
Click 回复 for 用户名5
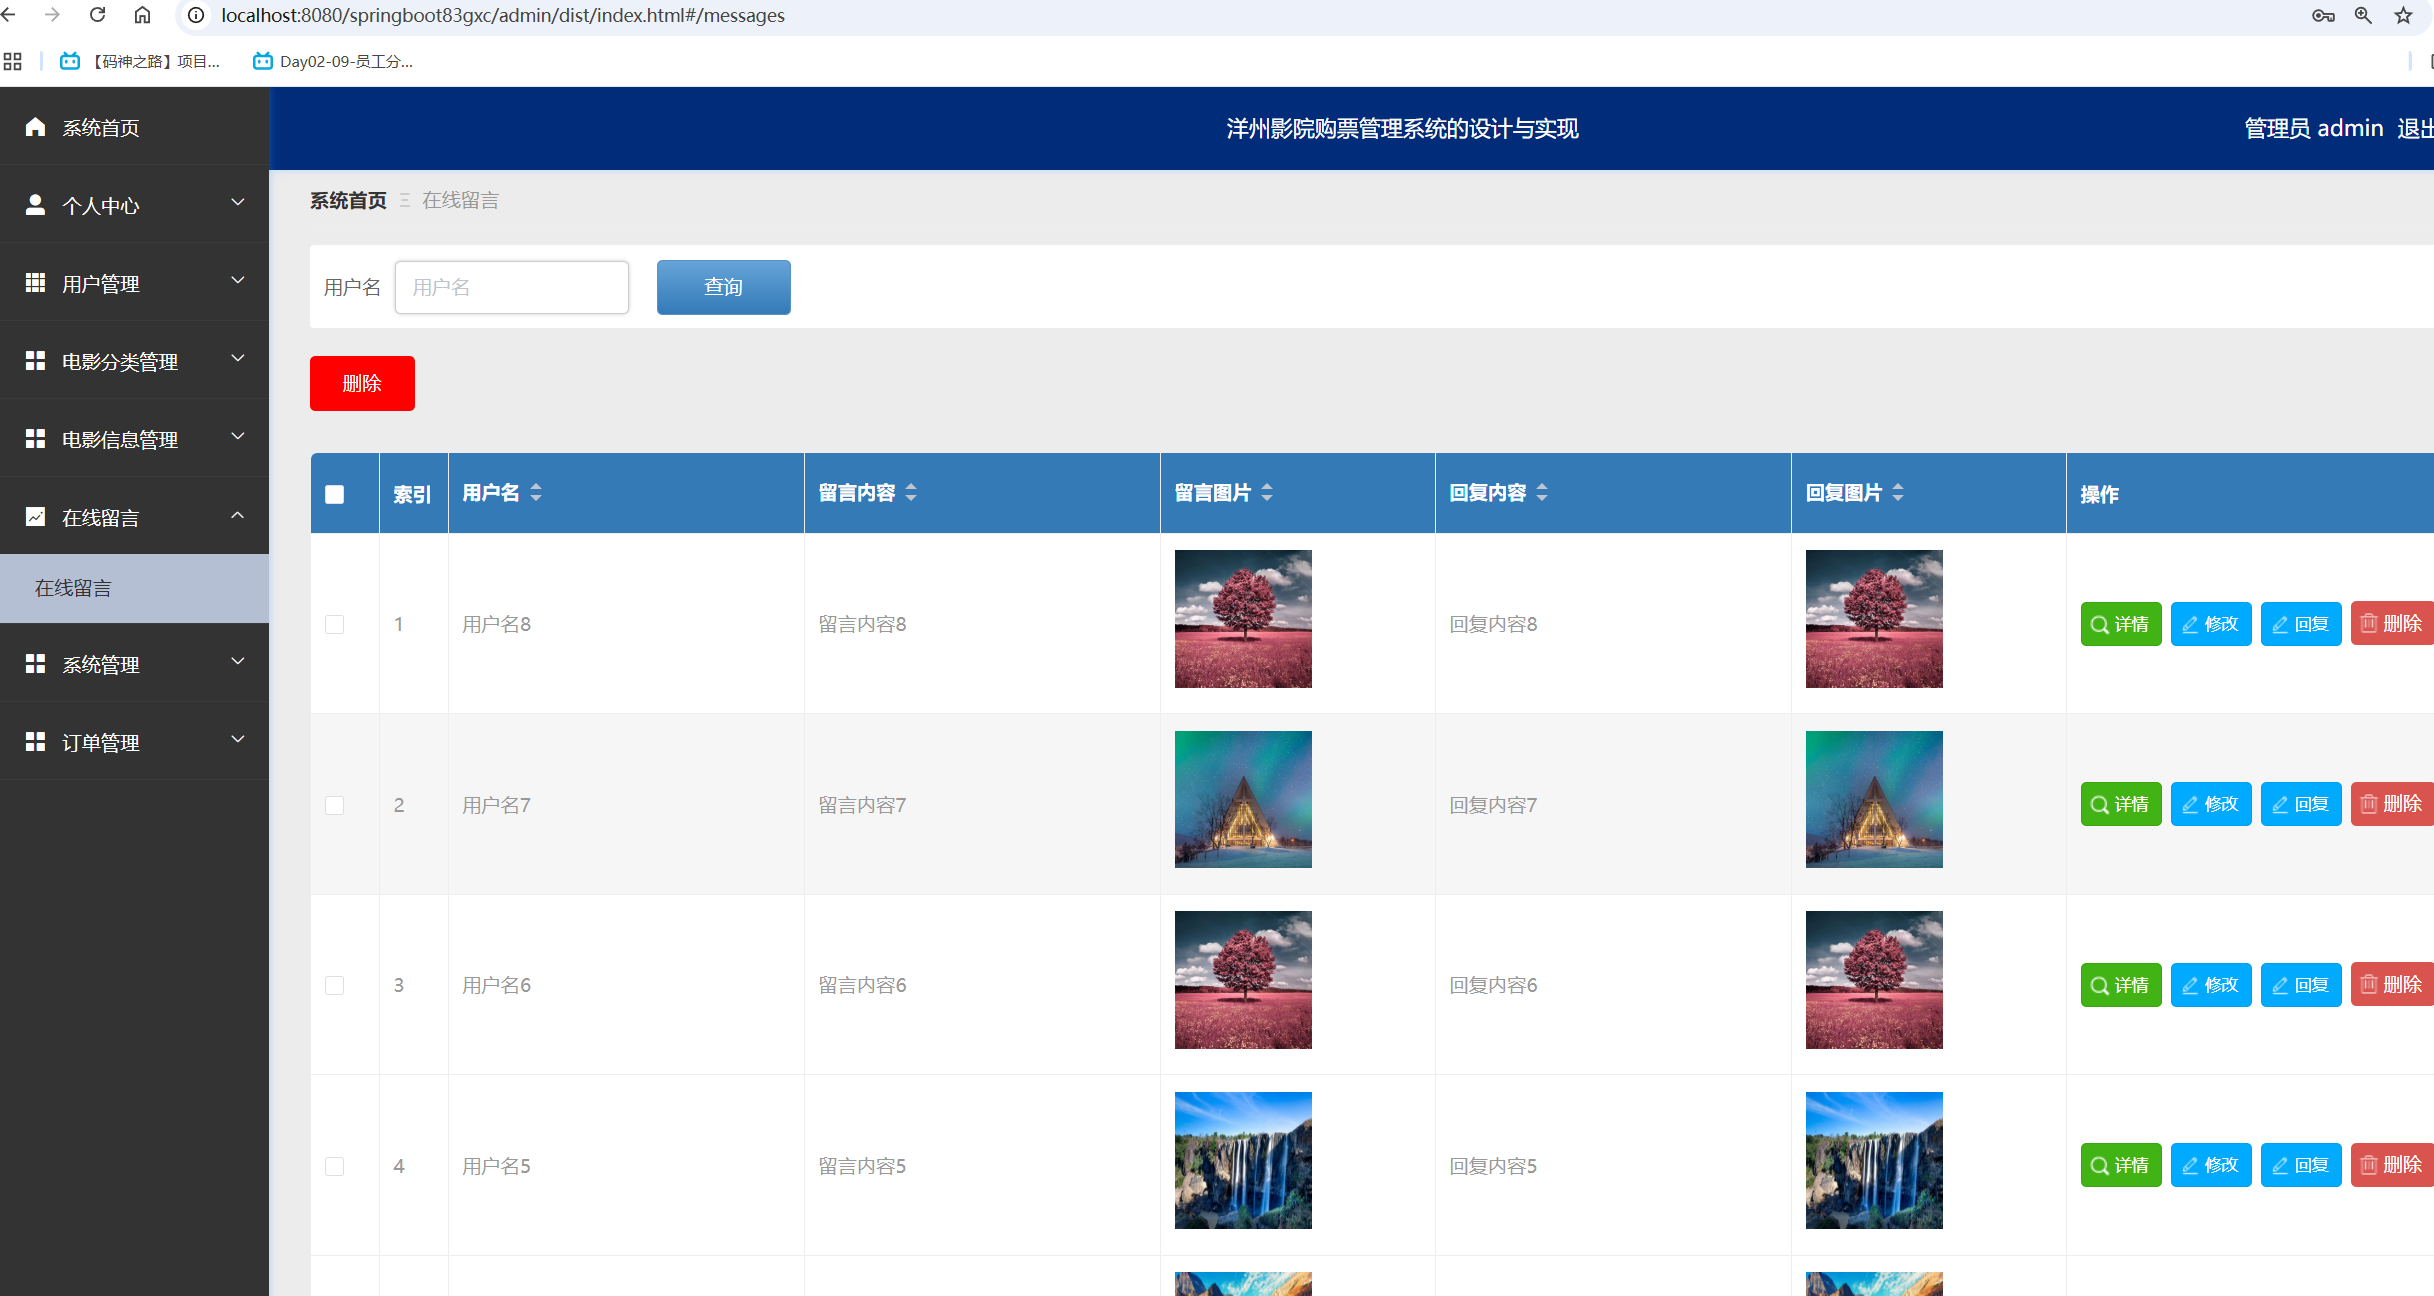[2301, 1165]
